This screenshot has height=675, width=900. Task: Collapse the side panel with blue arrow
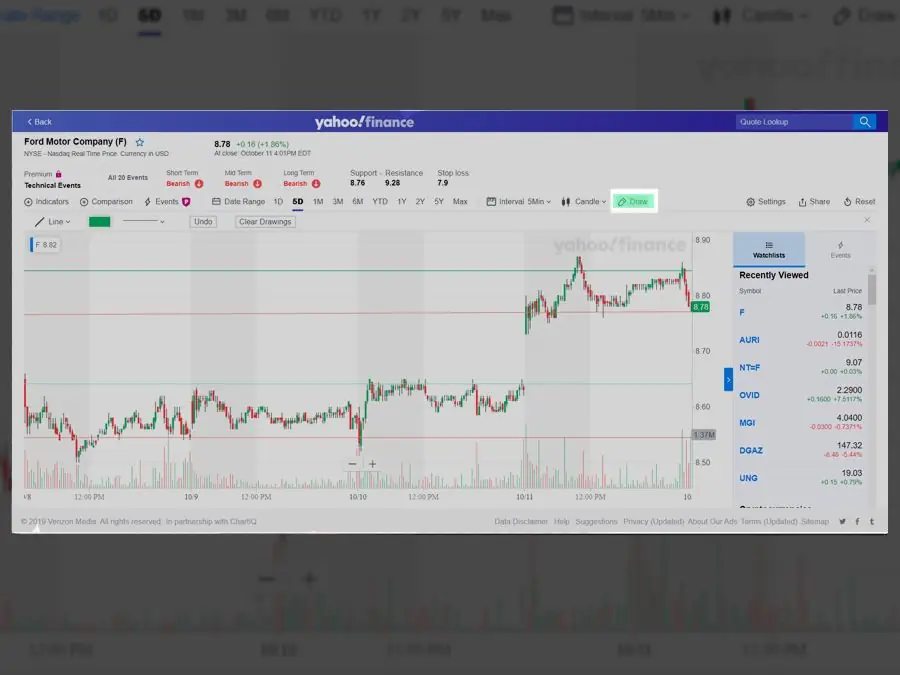click(x=728, y=380)
